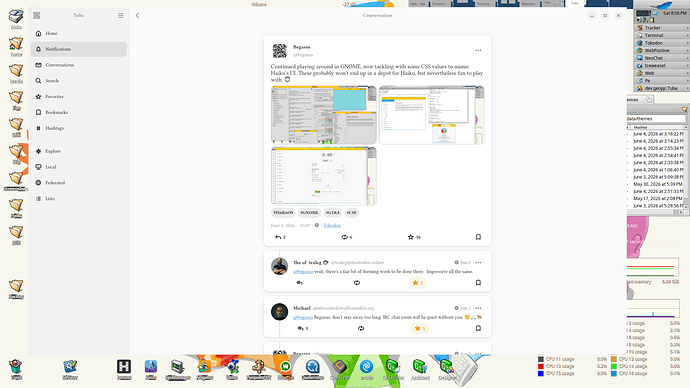The image size is (690, 388).
Task: Open more options on tealeg reply
Action: tap(478, 263)
